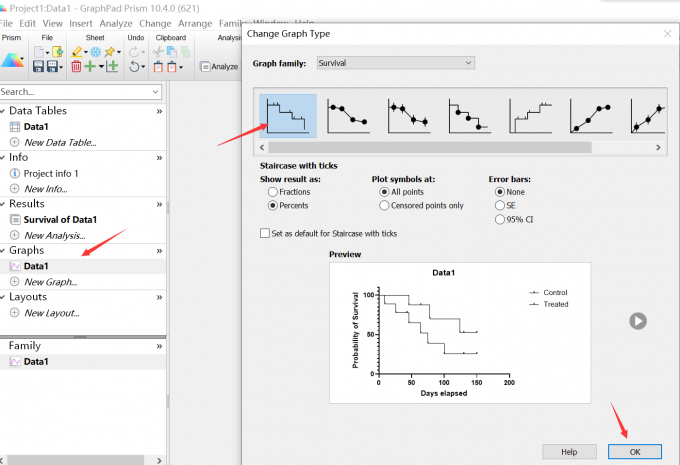Select the second survival graph thumbnail, points with lines

pos(348,116)
